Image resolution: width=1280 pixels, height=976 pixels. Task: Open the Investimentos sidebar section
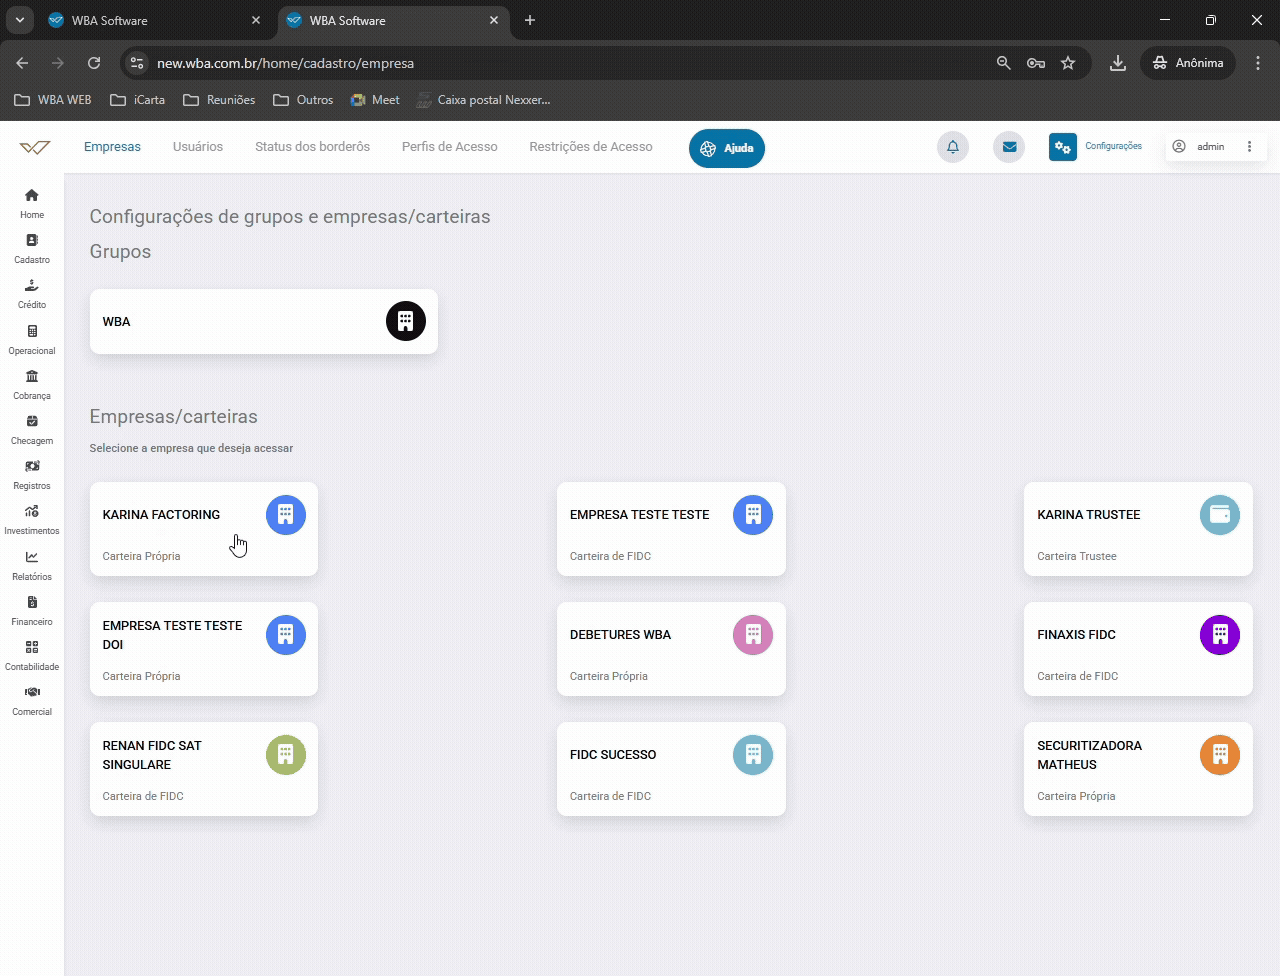(x=32, y=519)
